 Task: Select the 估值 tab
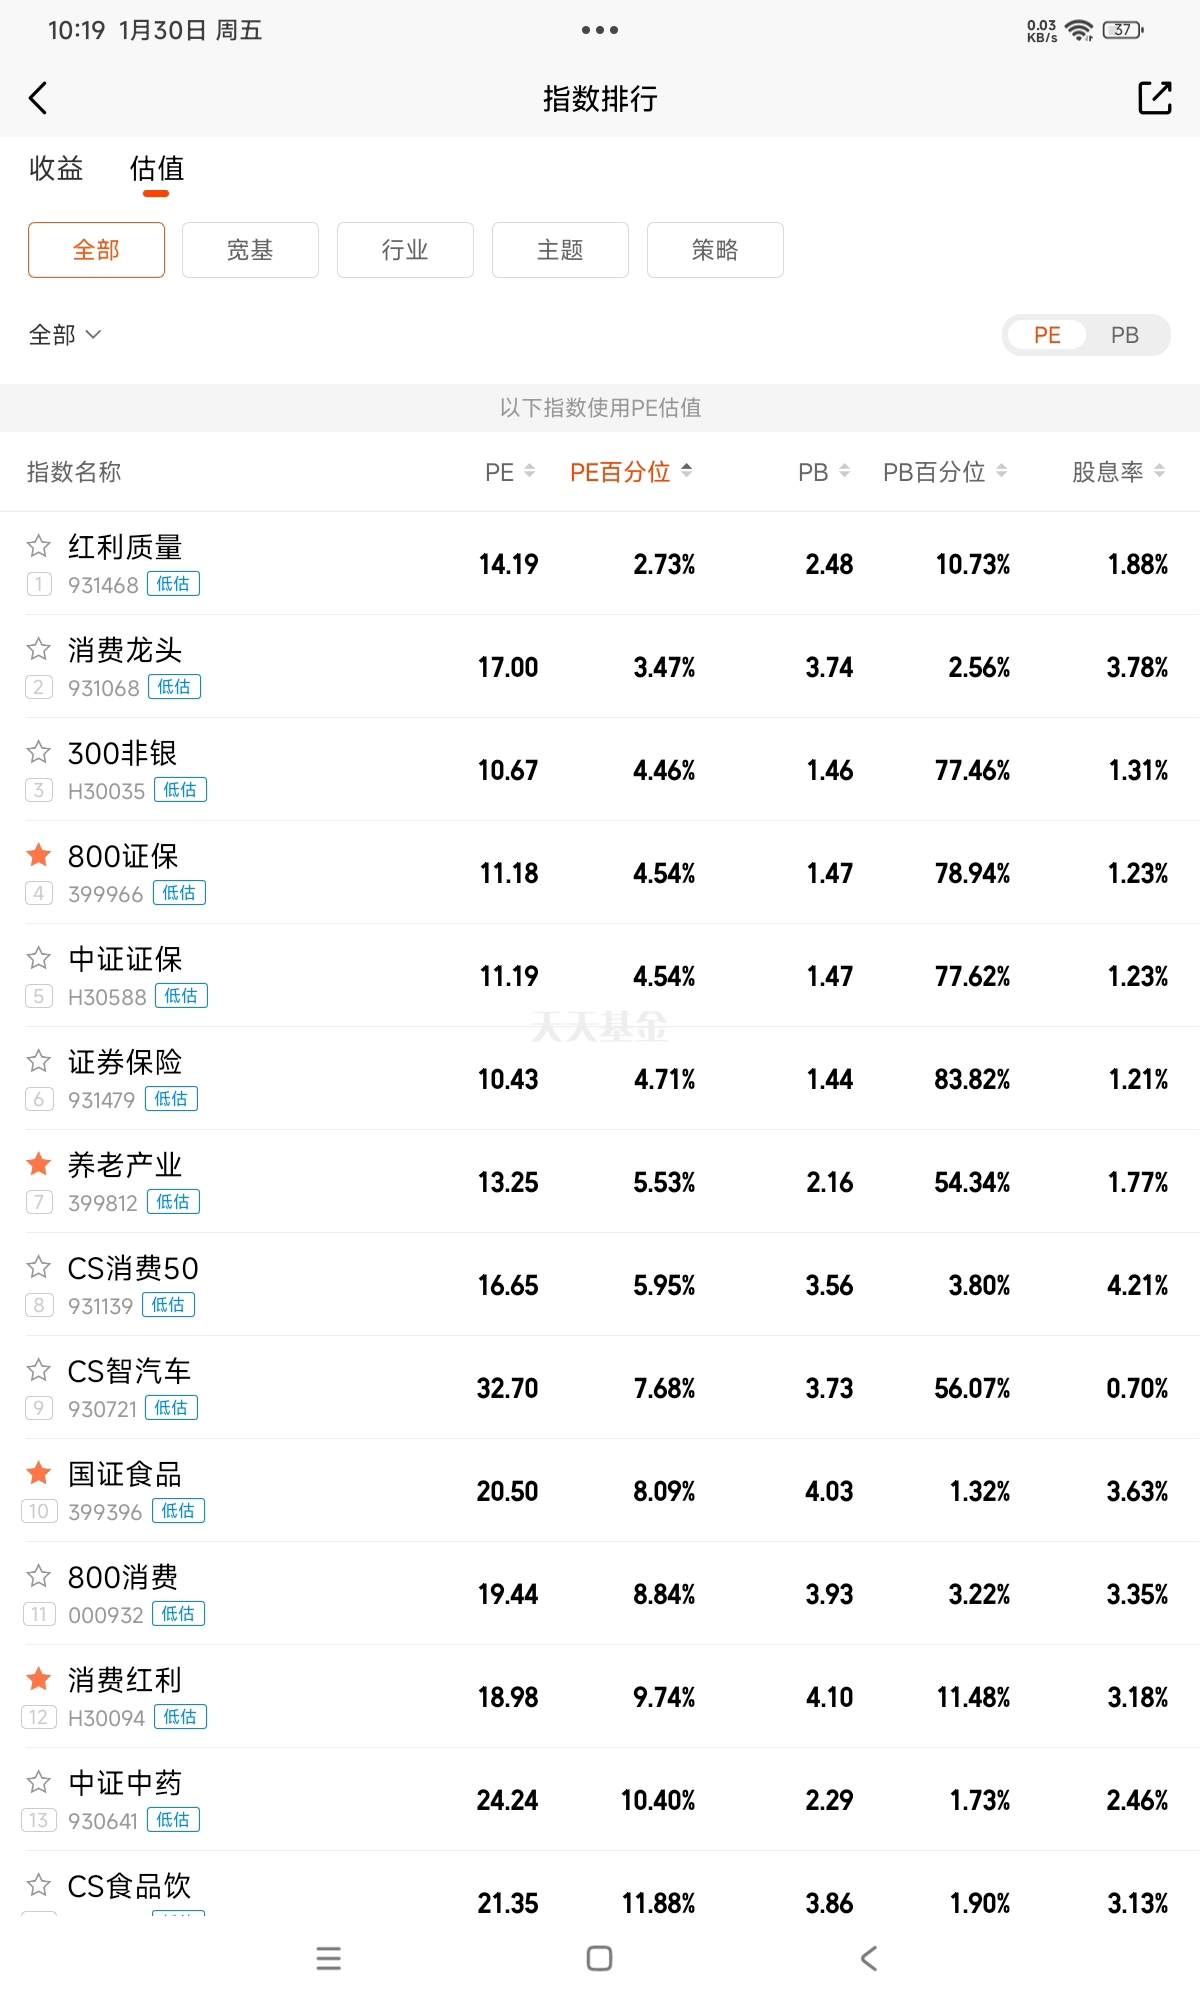[x=157, y=168]
